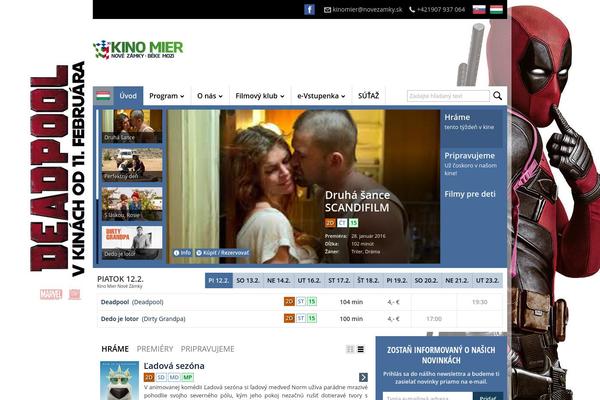
Task: Click the phone icon in top bar
Action: coord(412,10)
